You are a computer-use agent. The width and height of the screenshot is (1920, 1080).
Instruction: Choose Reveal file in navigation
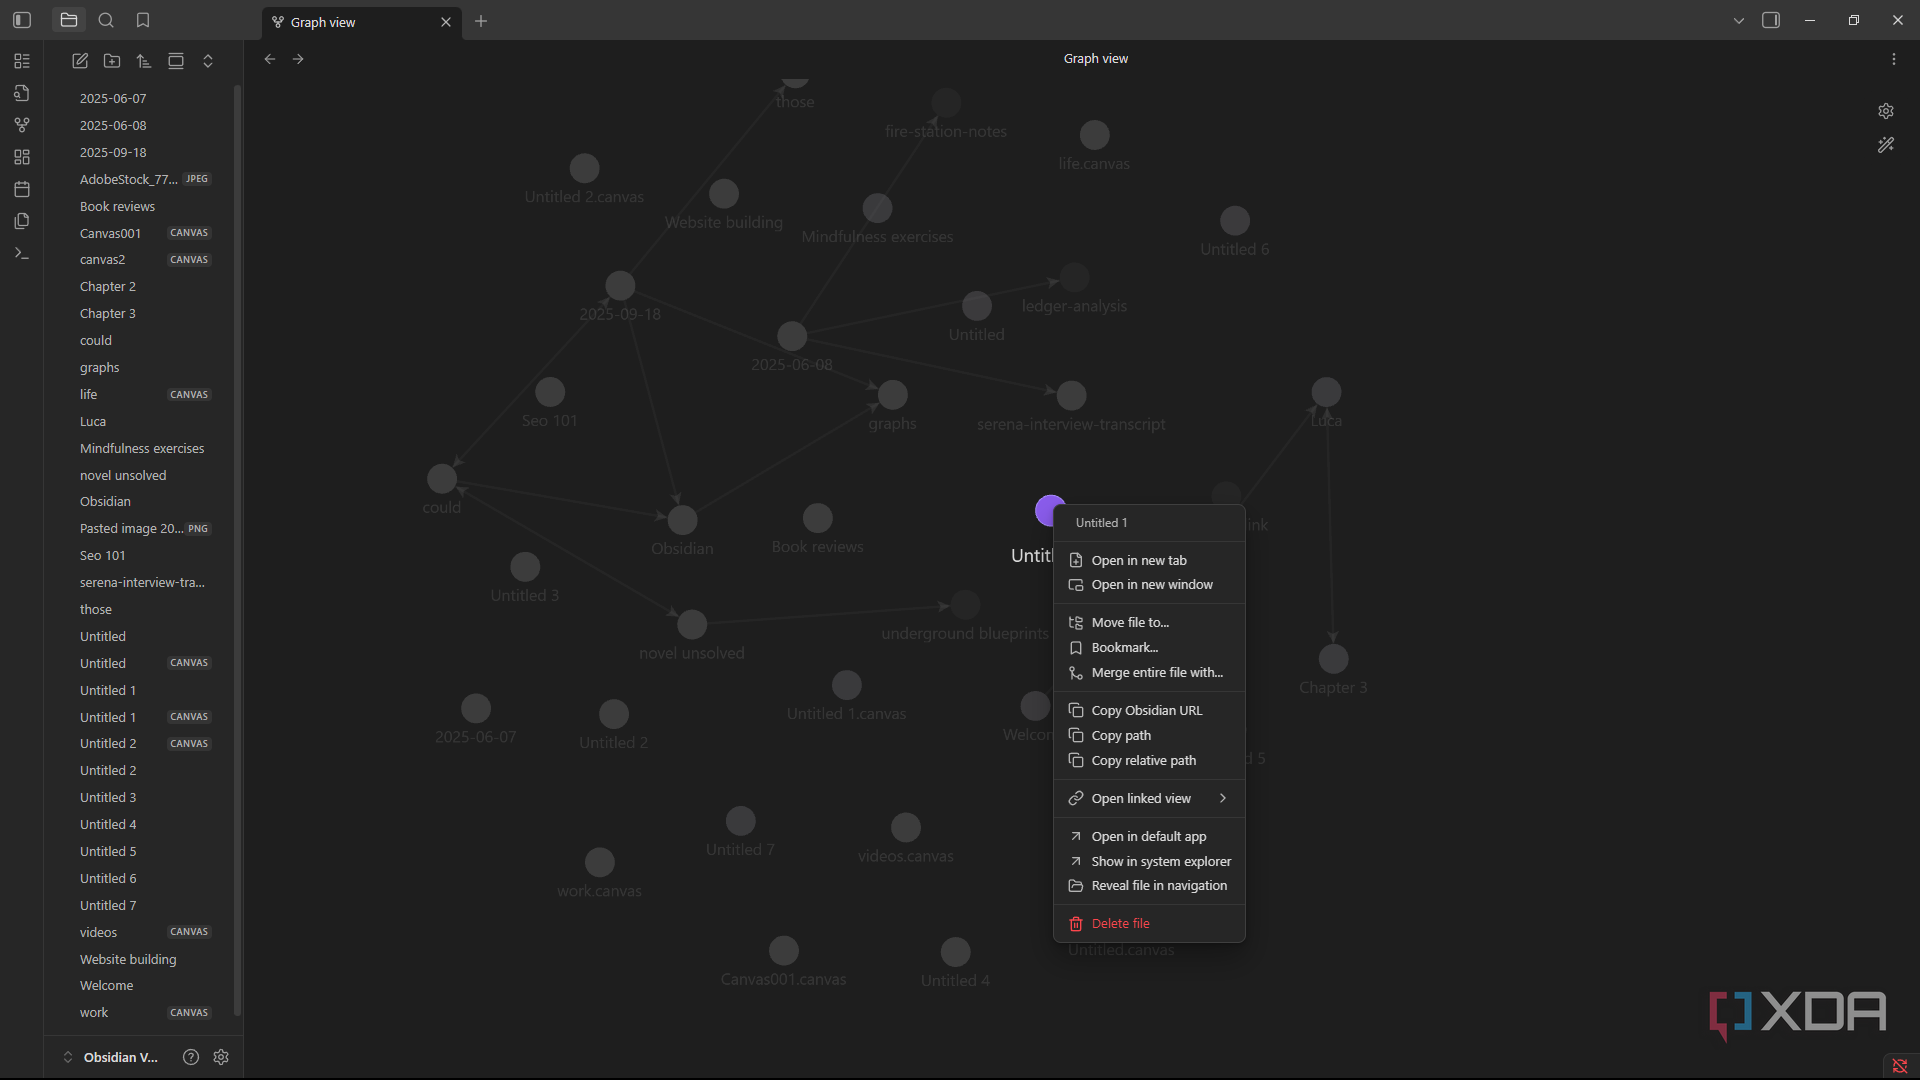point(1149,886)
